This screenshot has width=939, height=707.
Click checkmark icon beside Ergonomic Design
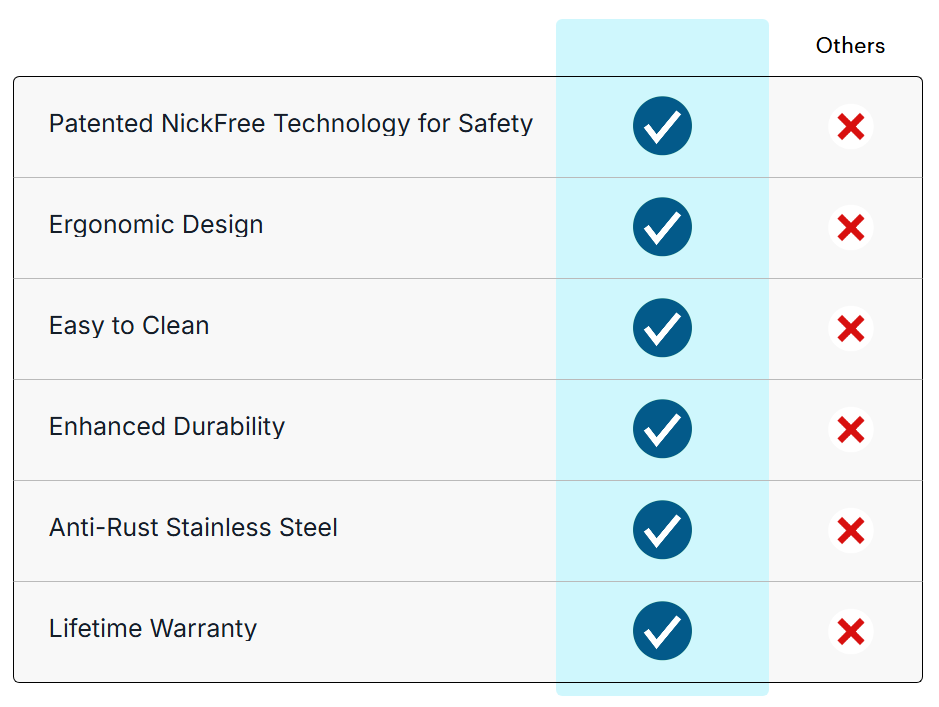[662, 227]
